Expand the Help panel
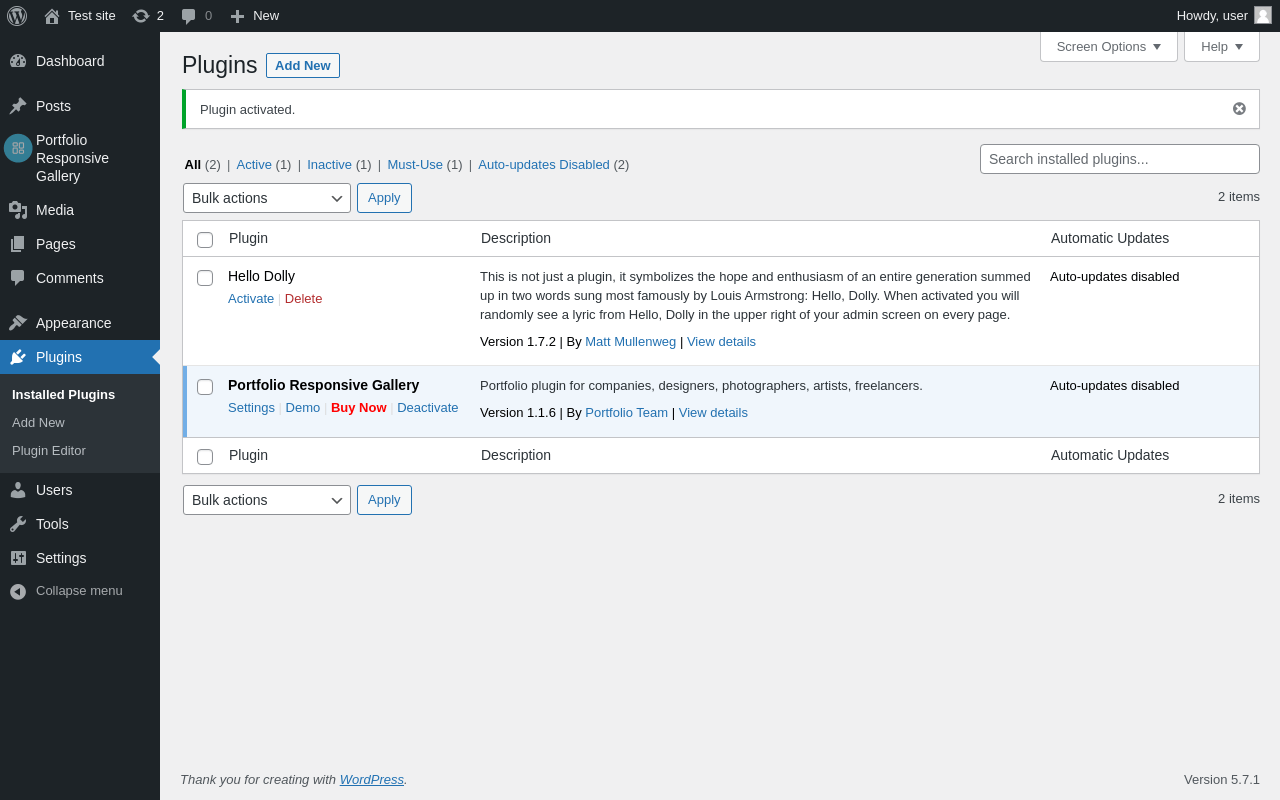 pos(1222,46)
